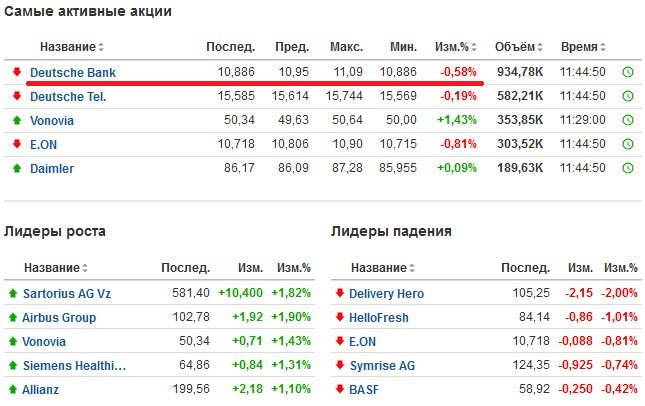Click the clock icon in Vonovia row
The width and height of the screenshot is (645, 406).
[x=627, y=120]
